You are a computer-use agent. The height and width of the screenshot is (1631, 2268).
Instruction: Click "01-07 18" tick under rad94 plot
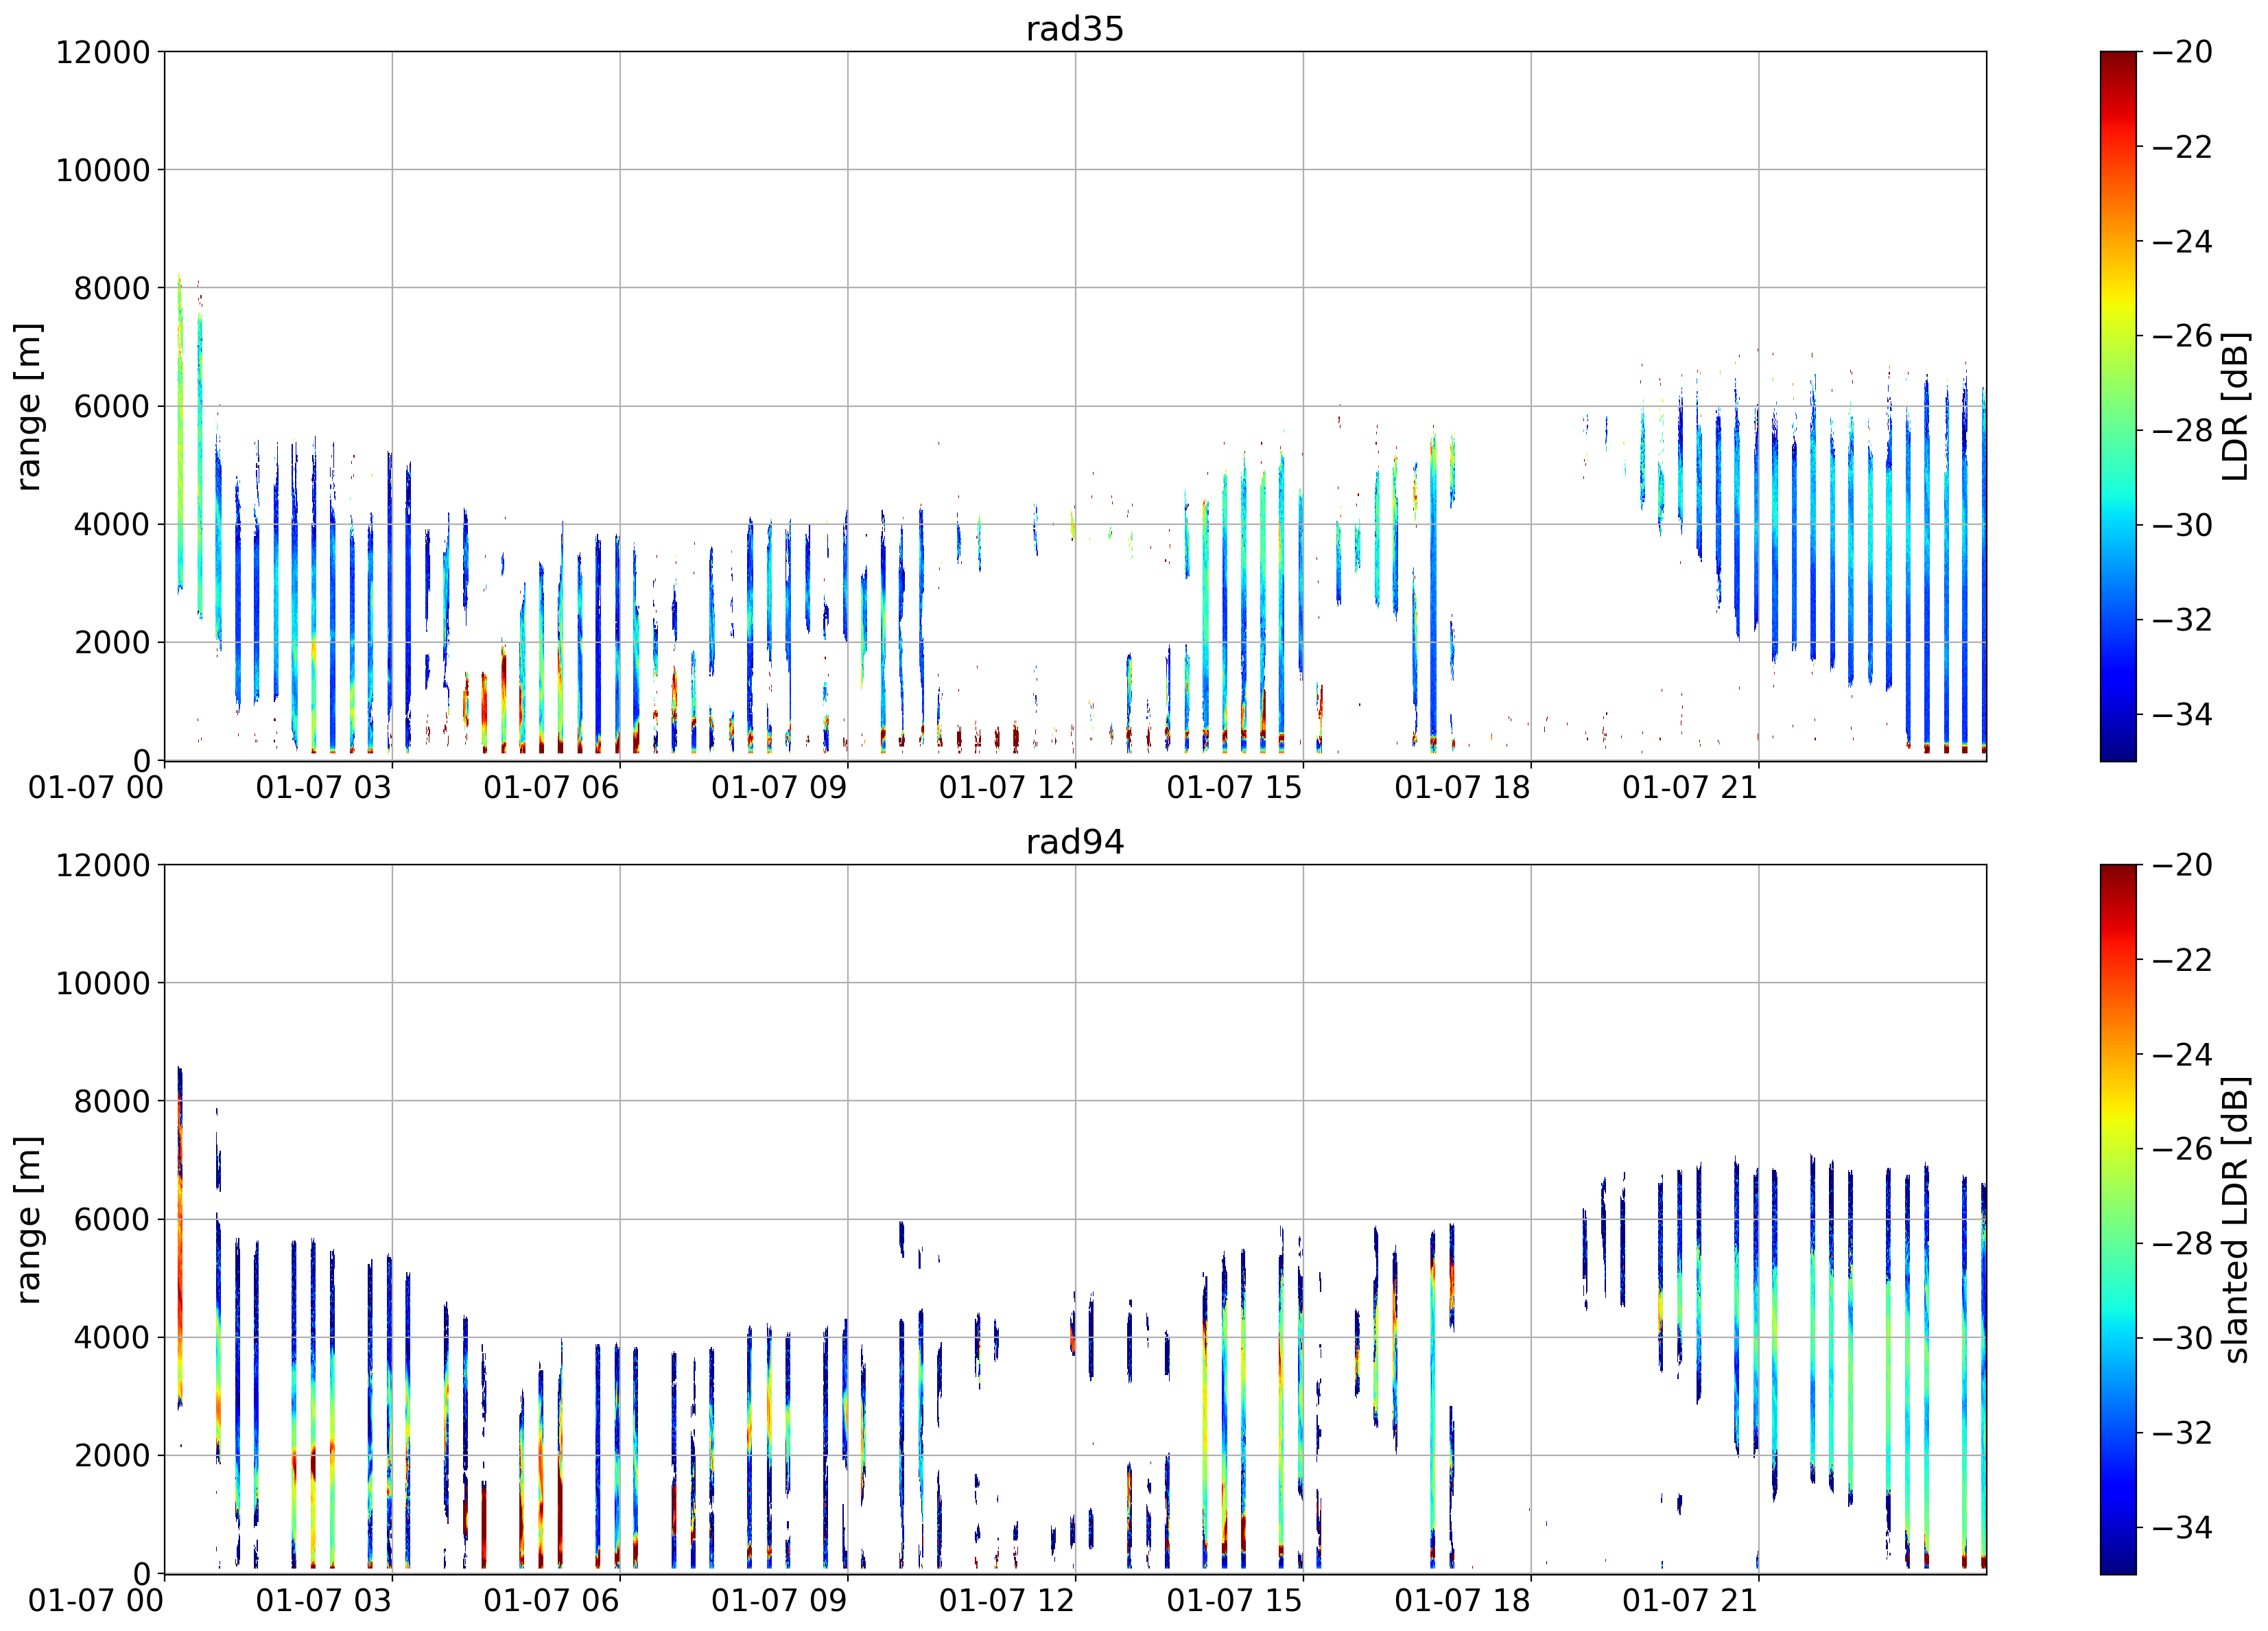pyautogui.click(x=1463, y=1600)
